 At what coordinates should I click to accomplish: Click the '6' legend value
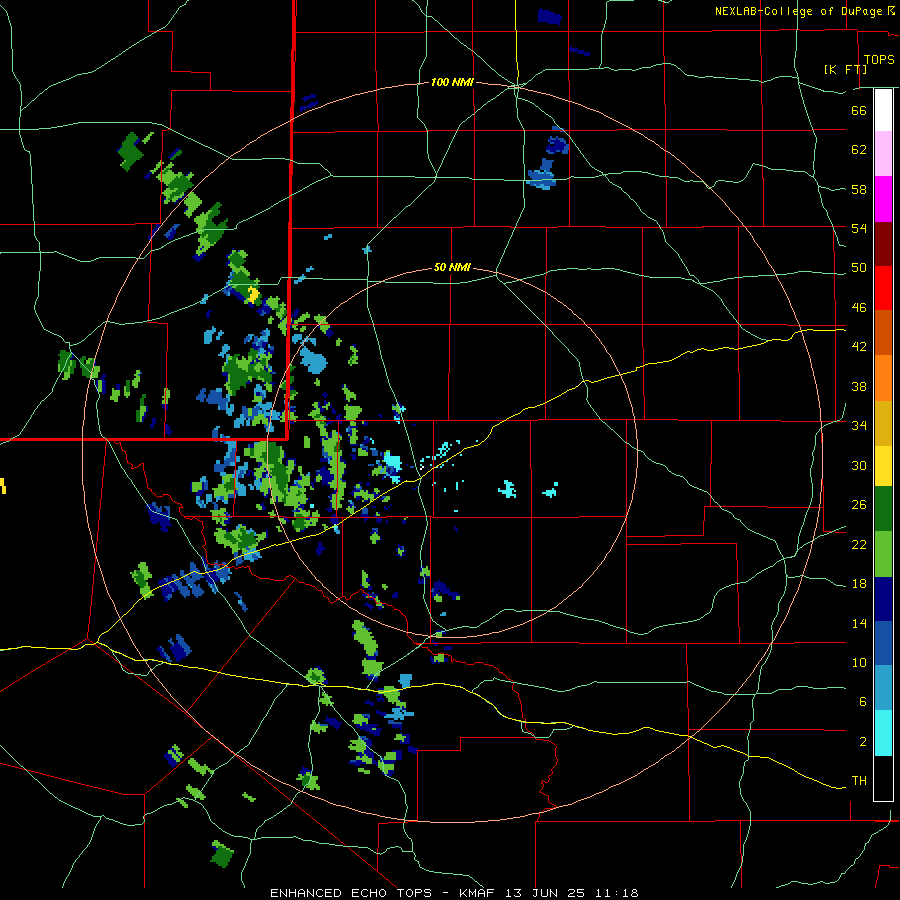tap(862, 702)
